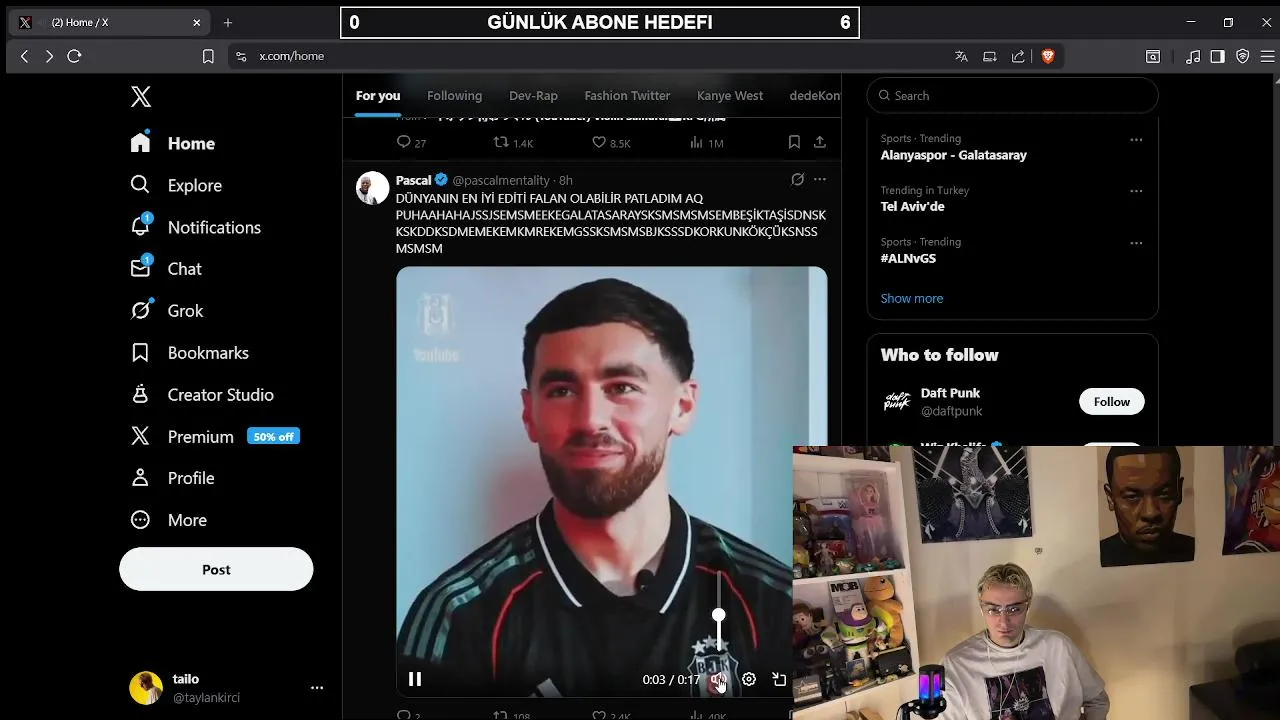
Task: Open Brave VPN shield icon
Action: [x=1243, y=57]
